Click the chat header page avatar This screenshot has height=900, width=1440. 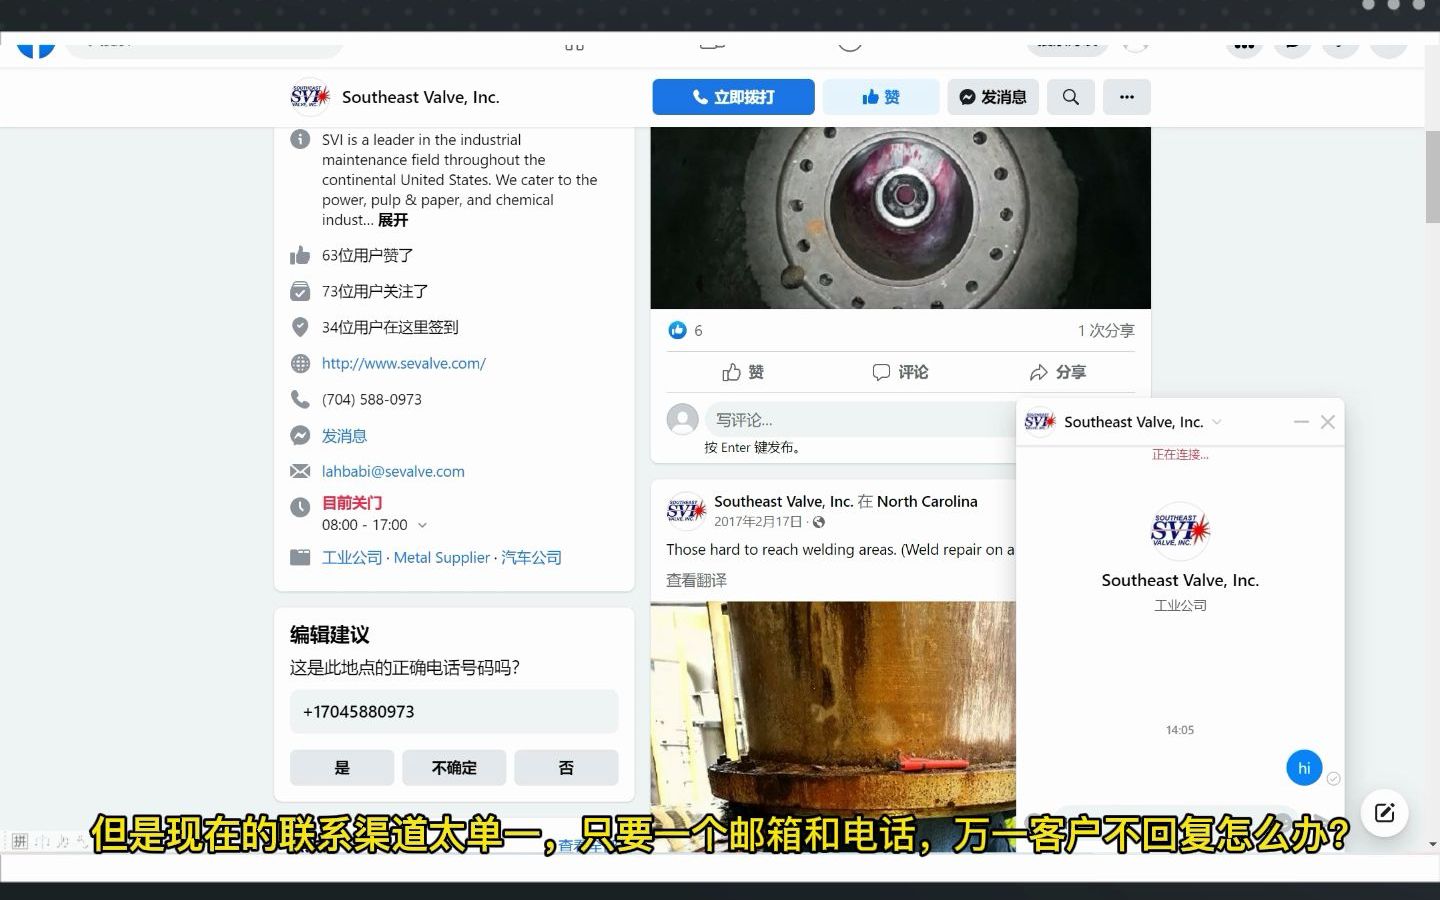(1040, 422)
